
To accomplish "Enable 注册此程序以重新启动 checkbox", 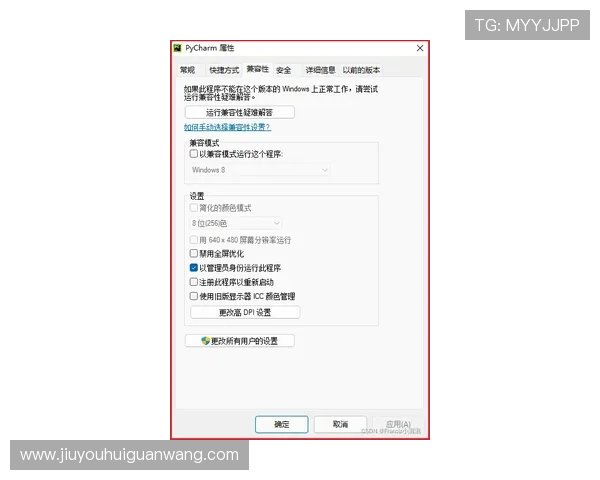I will coord(194,282).
